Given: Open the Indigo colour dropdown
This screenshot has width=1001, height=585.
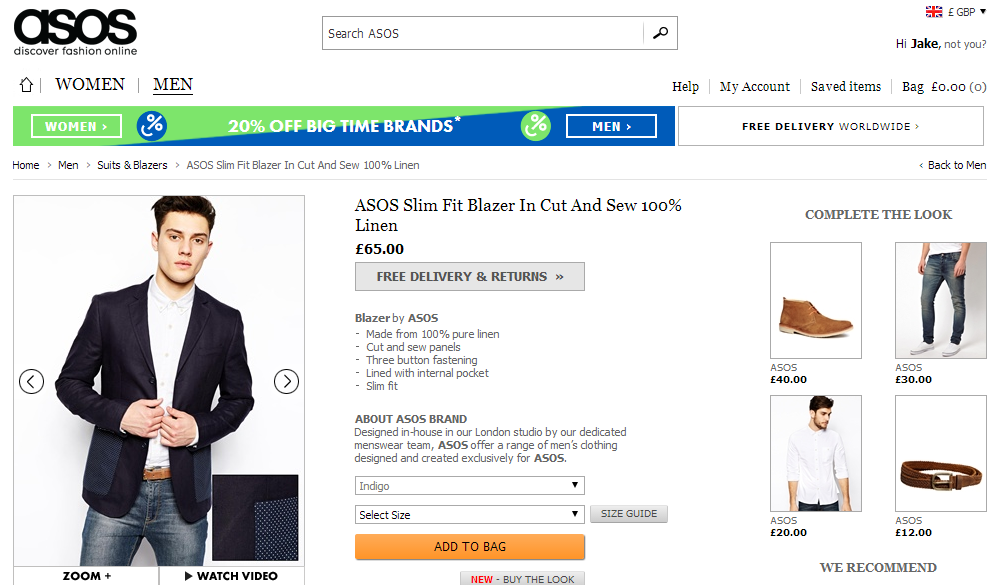Looking at the screenshot, I should click(x=469, y=485).
